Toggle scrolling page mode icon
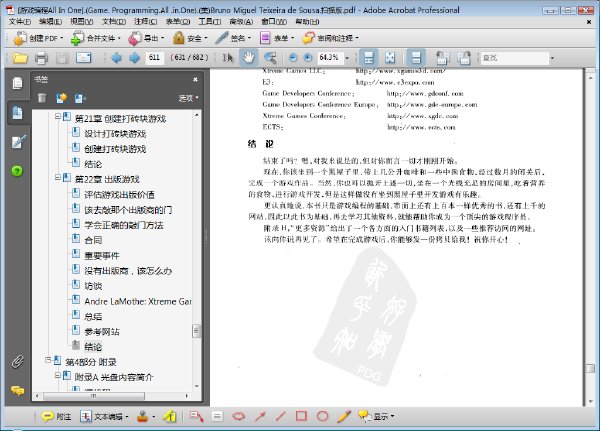600x431 pixels. 368,58
